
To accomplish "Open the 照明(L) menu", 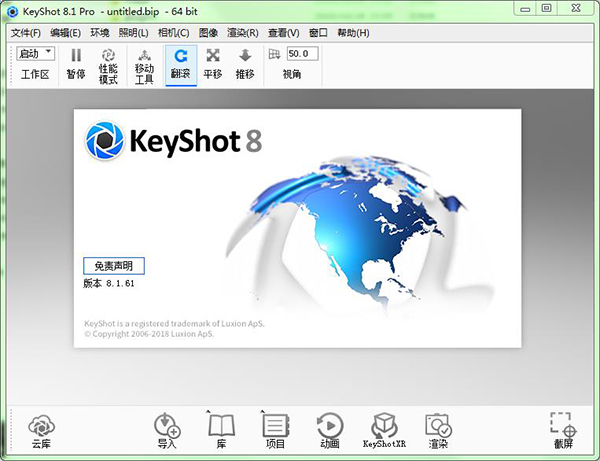I will (x=134, y=33).
